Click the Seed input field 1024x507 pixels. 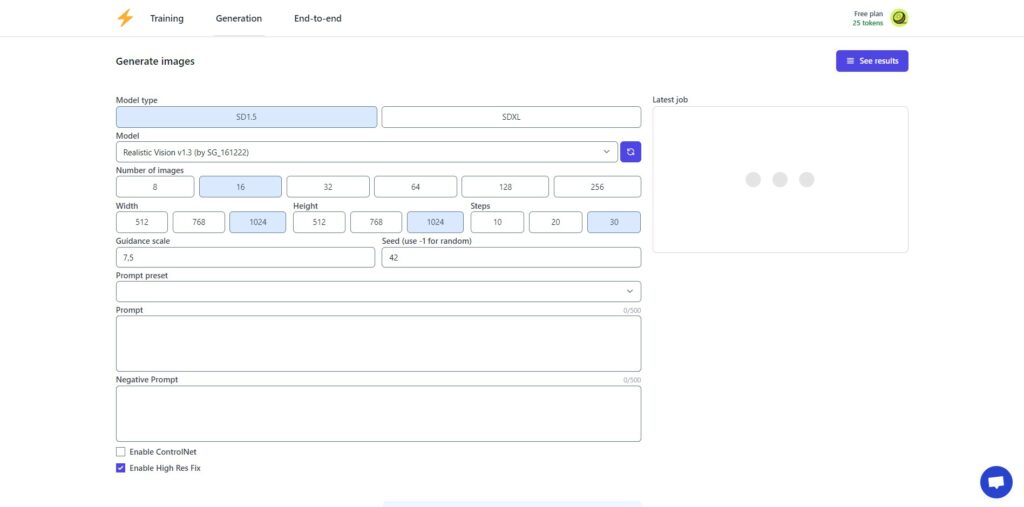(x=511, y=257)
